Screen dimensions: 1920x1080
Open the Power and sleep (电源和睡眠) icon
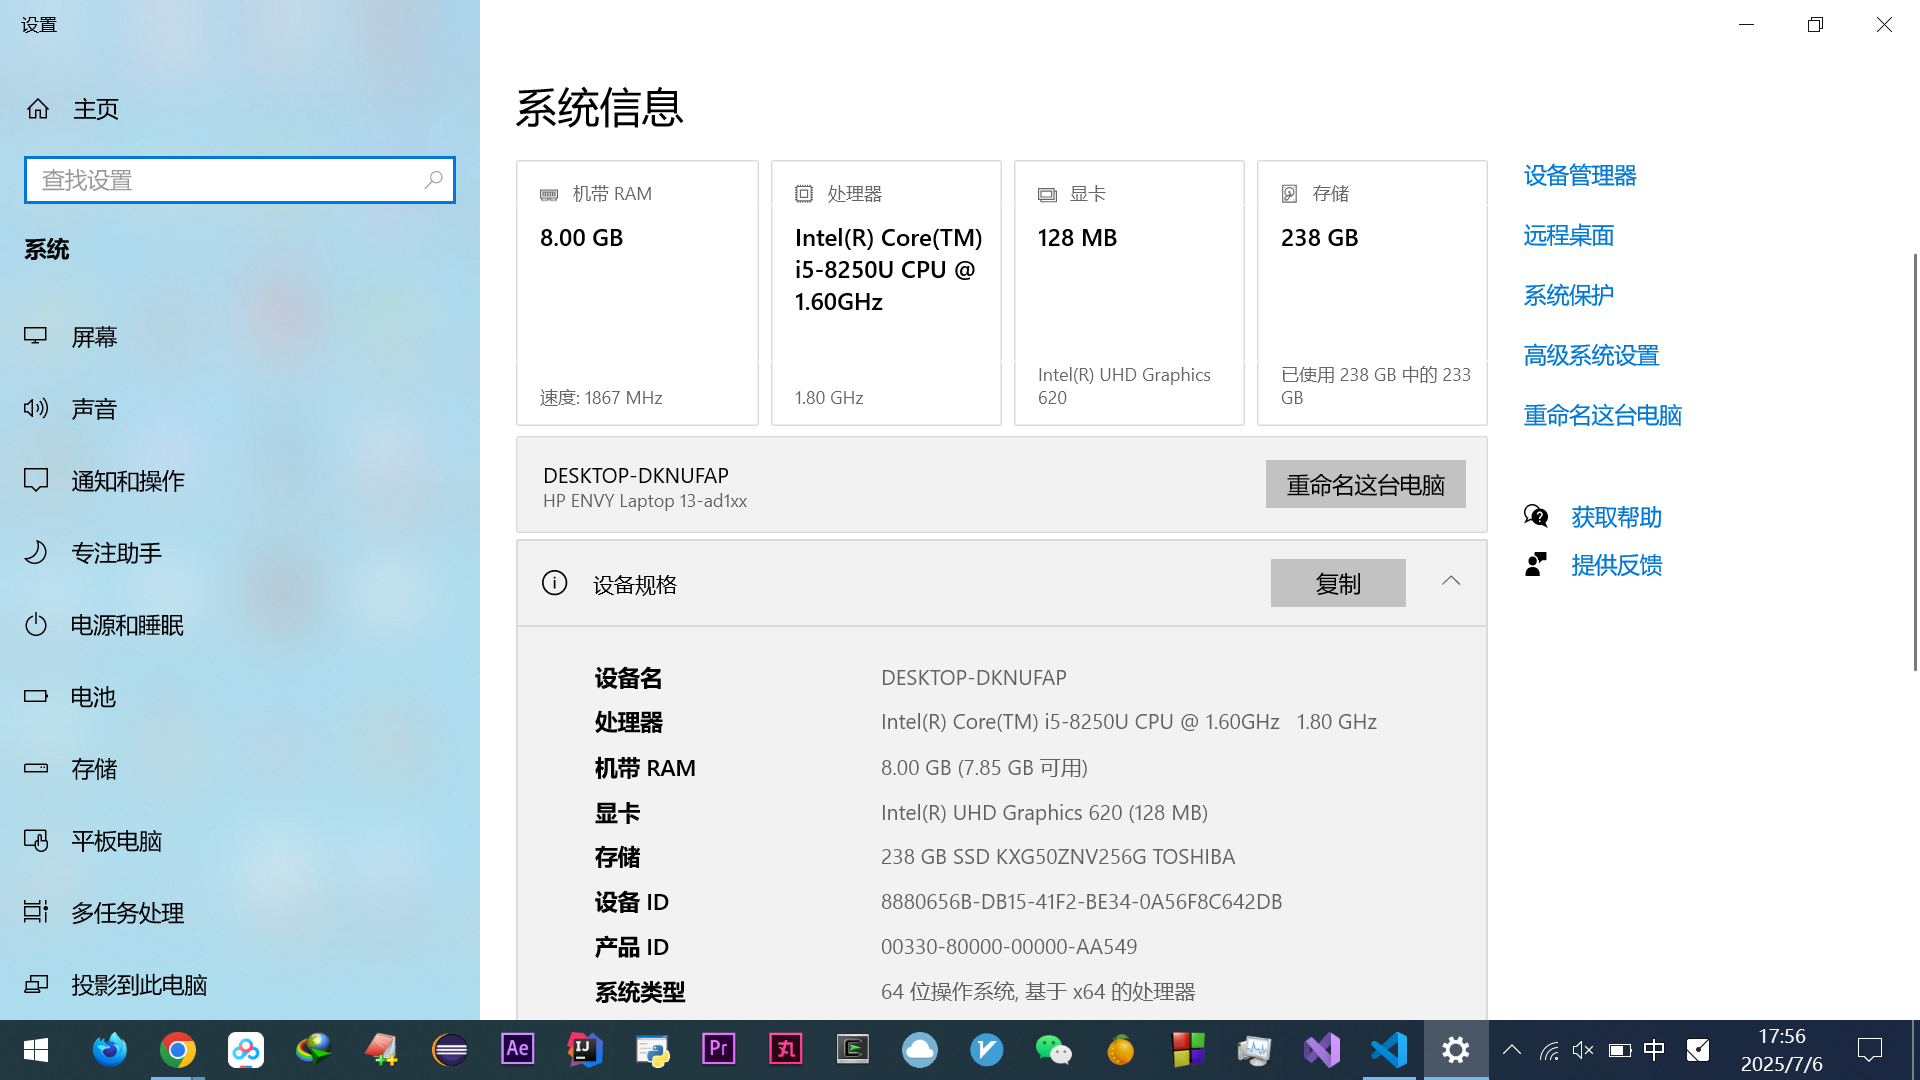point(36,625)
